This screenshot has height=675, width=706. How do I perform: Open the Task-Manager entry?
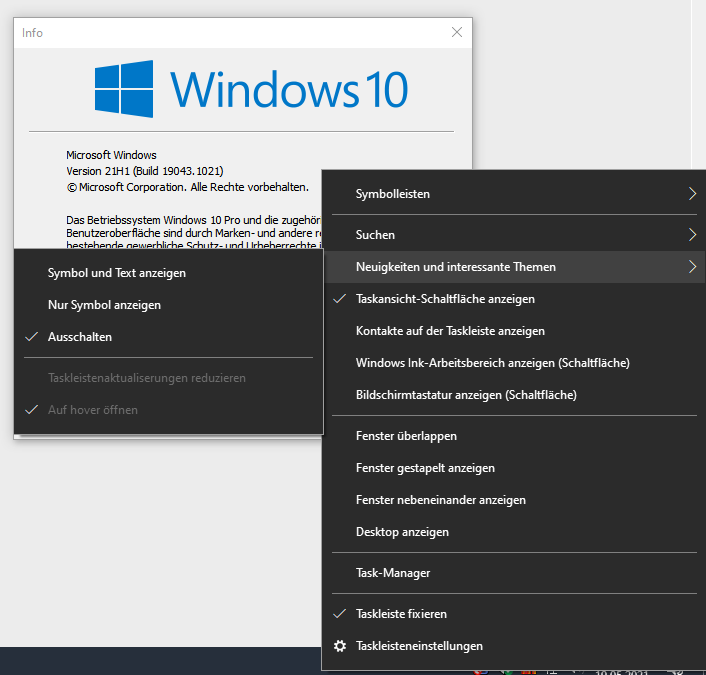514,573
